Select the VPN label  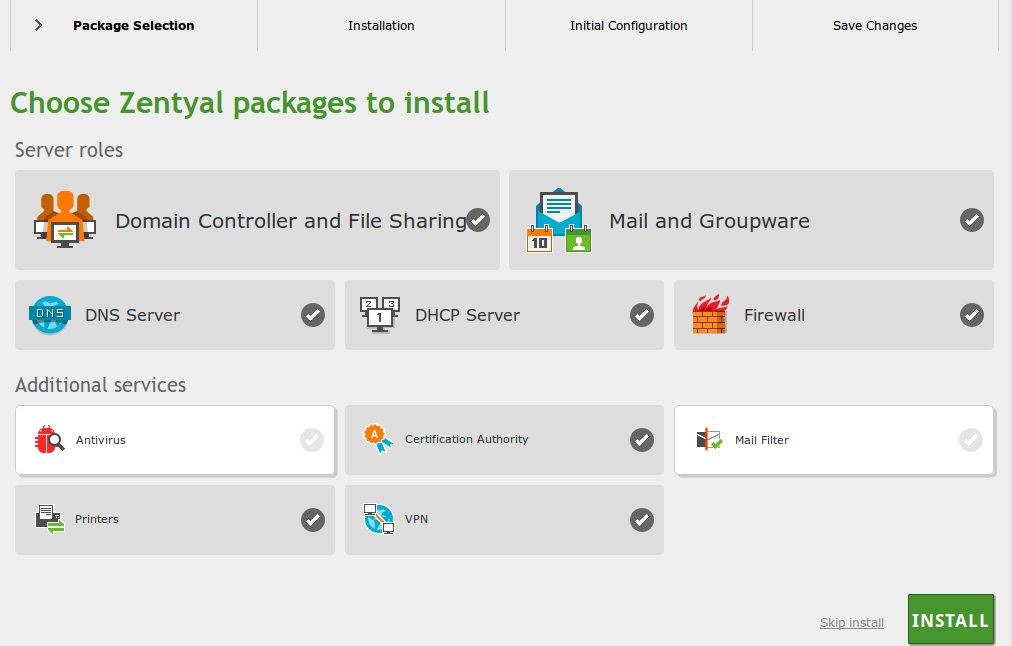(416, 519)
